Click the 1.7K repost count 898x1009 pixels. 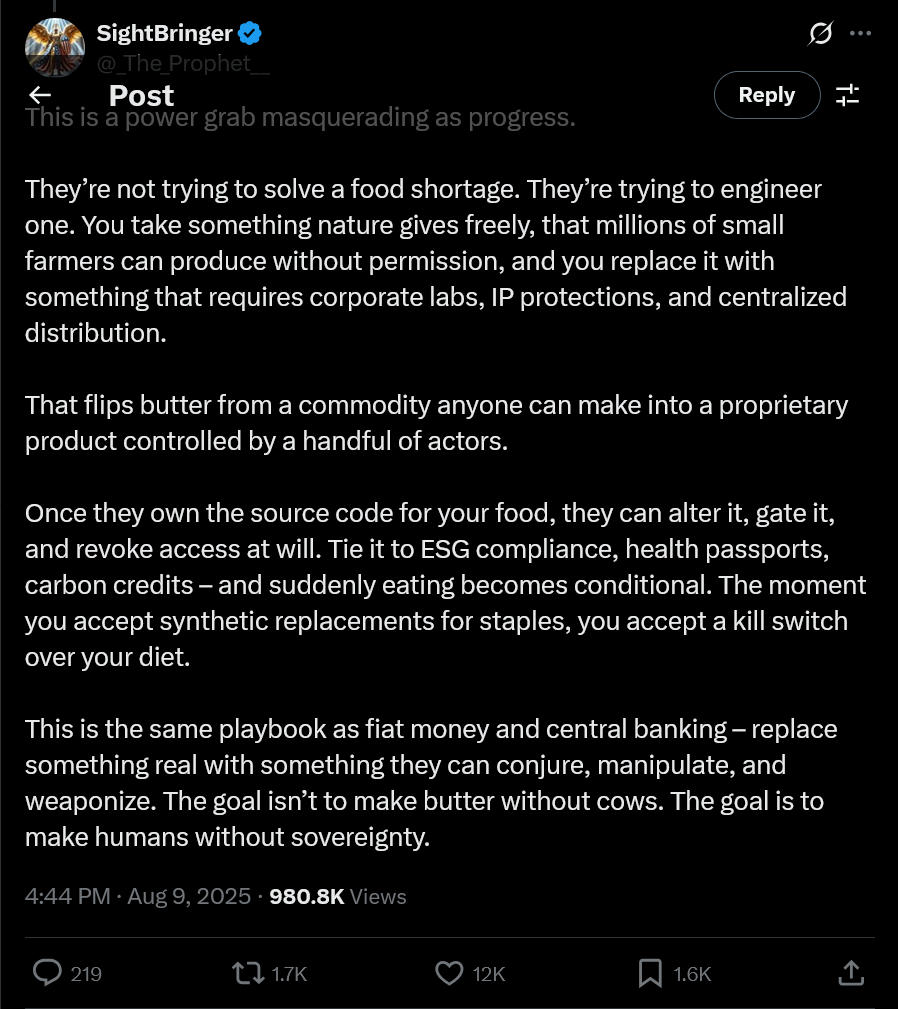pyautogui.click(x=289, y=973)
